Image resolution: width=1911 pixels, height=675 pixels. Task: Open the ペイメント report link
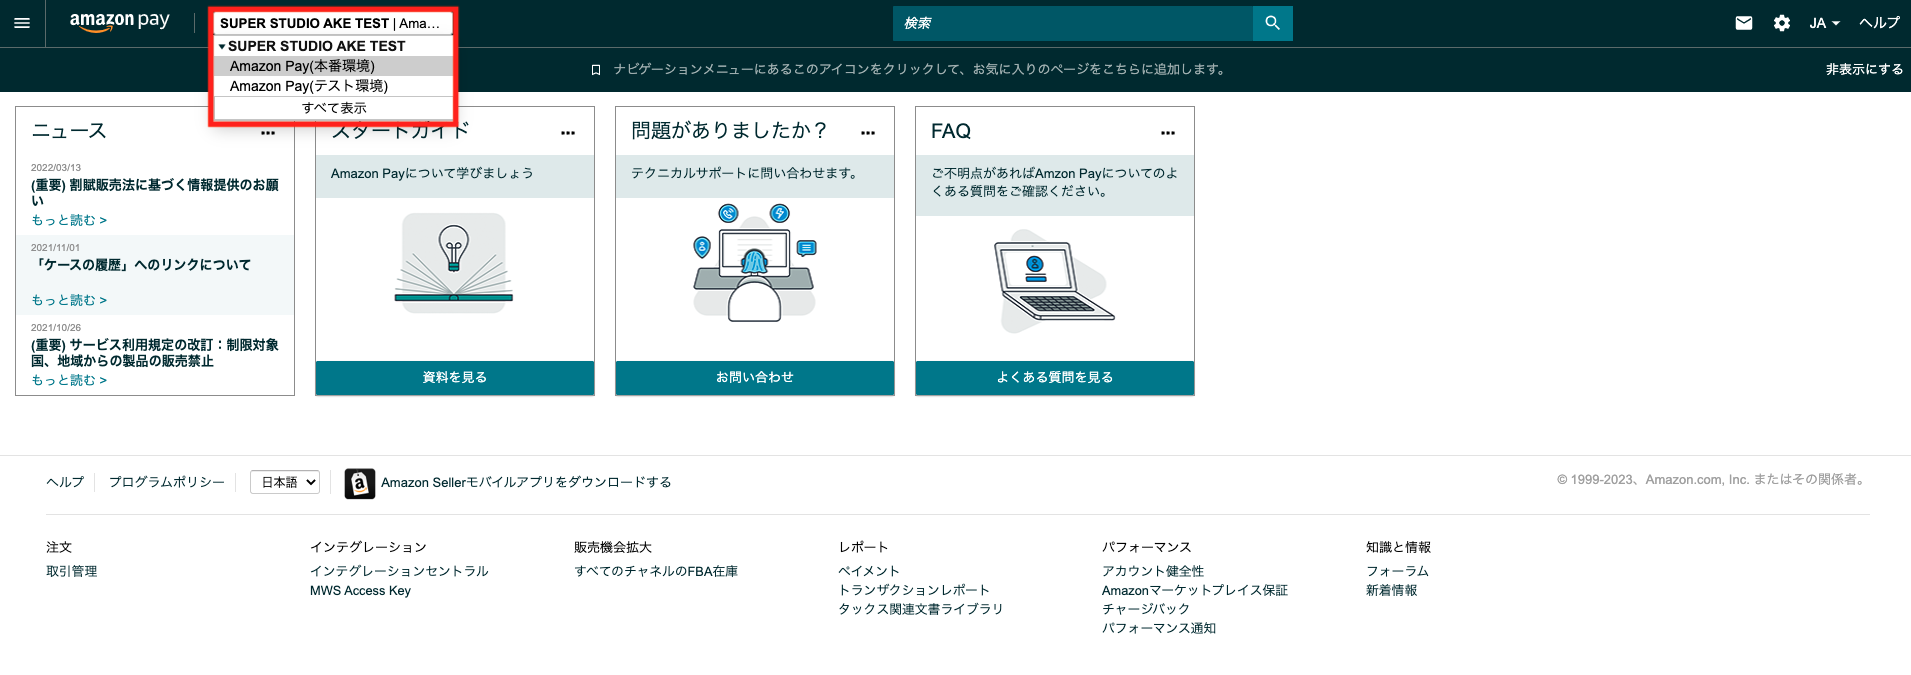(x=869, y=571)
